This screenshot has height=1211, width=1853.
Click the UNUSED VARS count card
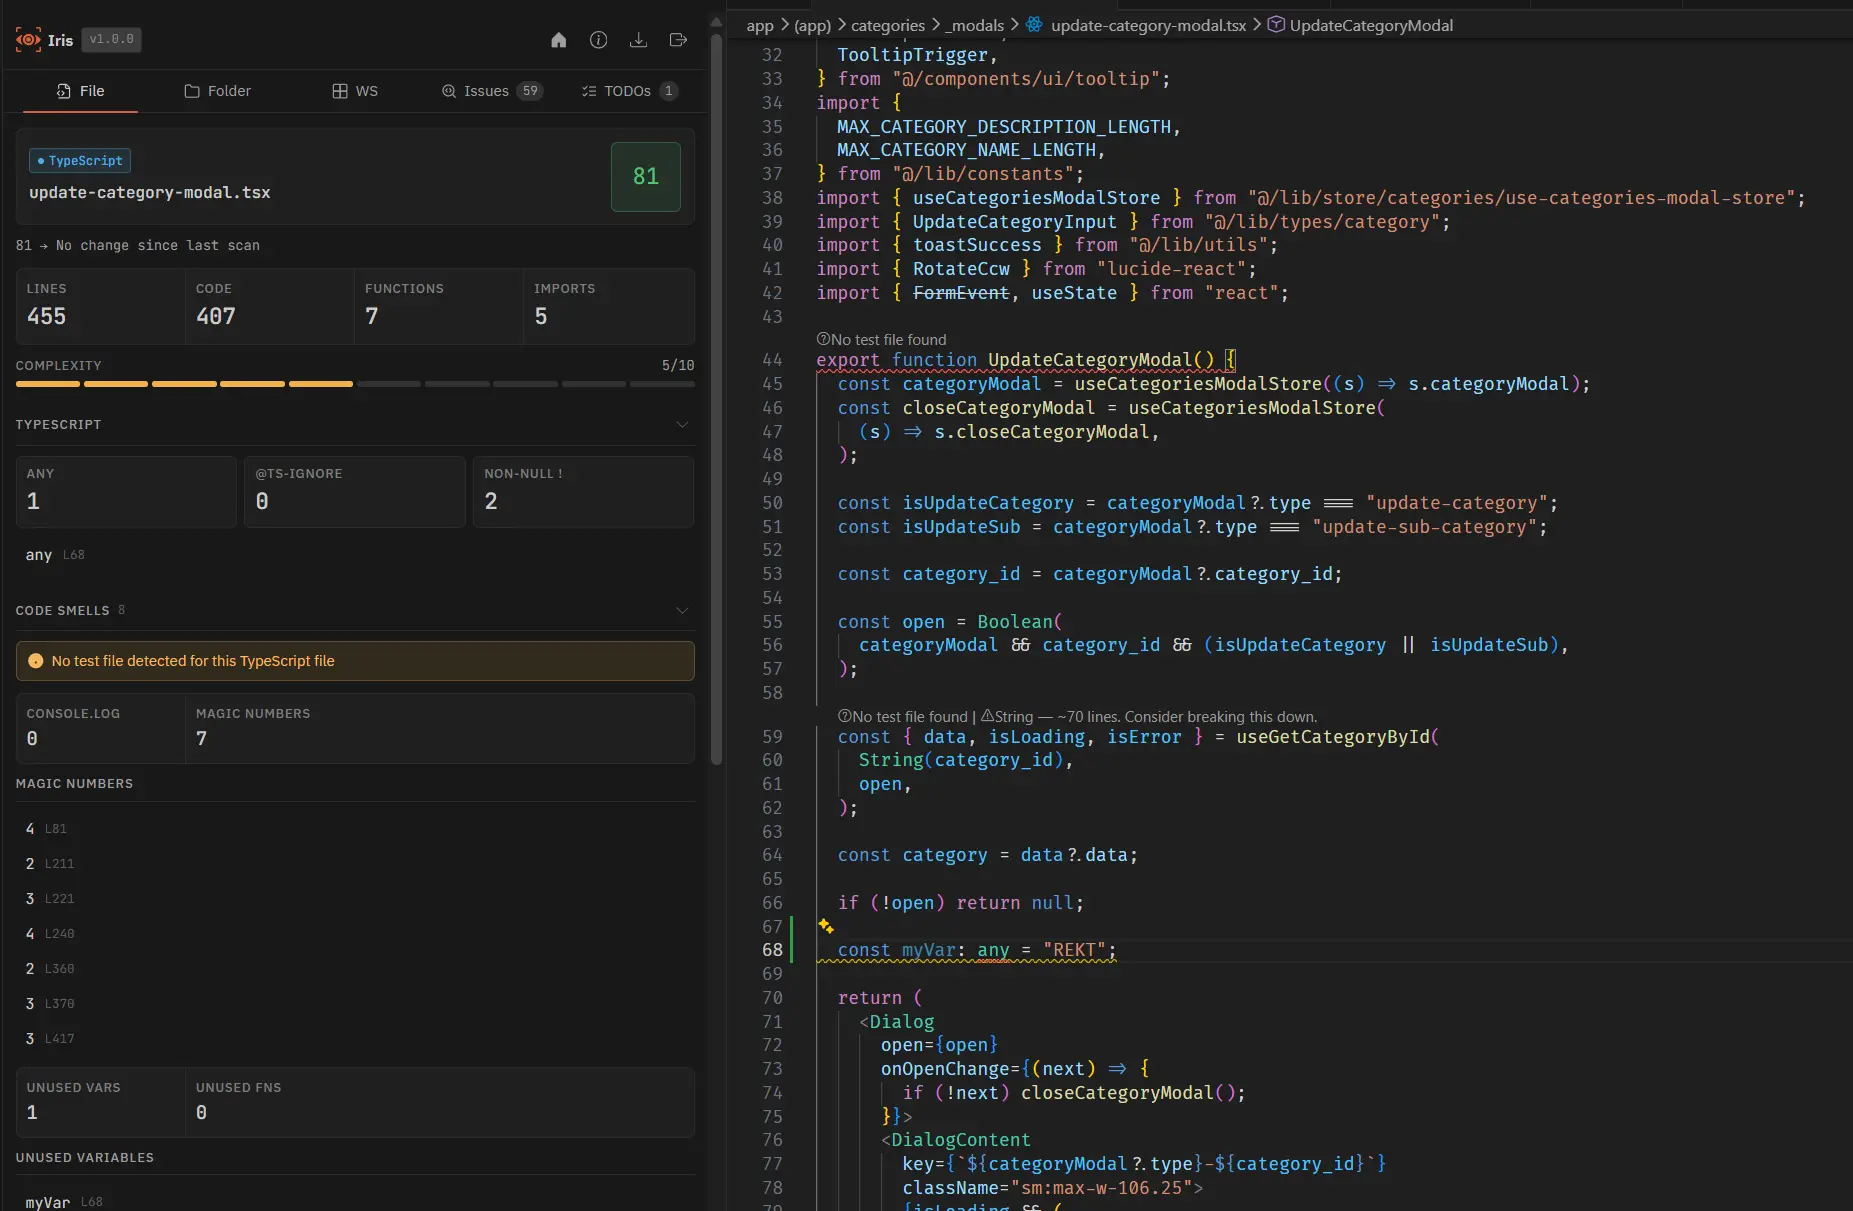[x=100, y=1102]
